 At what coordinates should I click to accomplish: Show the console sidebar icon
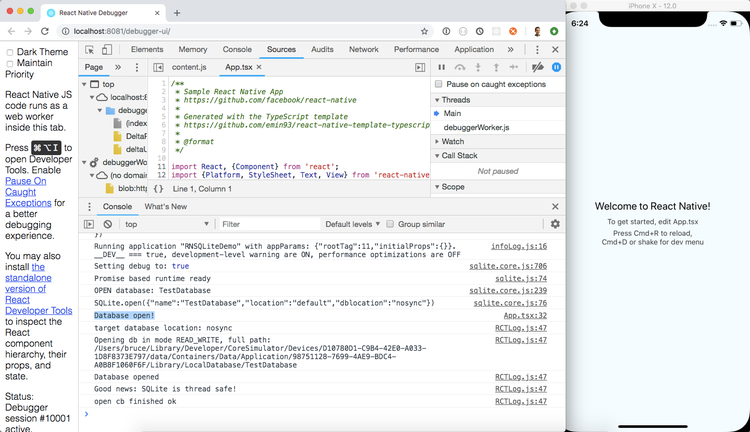click(89, 224)
